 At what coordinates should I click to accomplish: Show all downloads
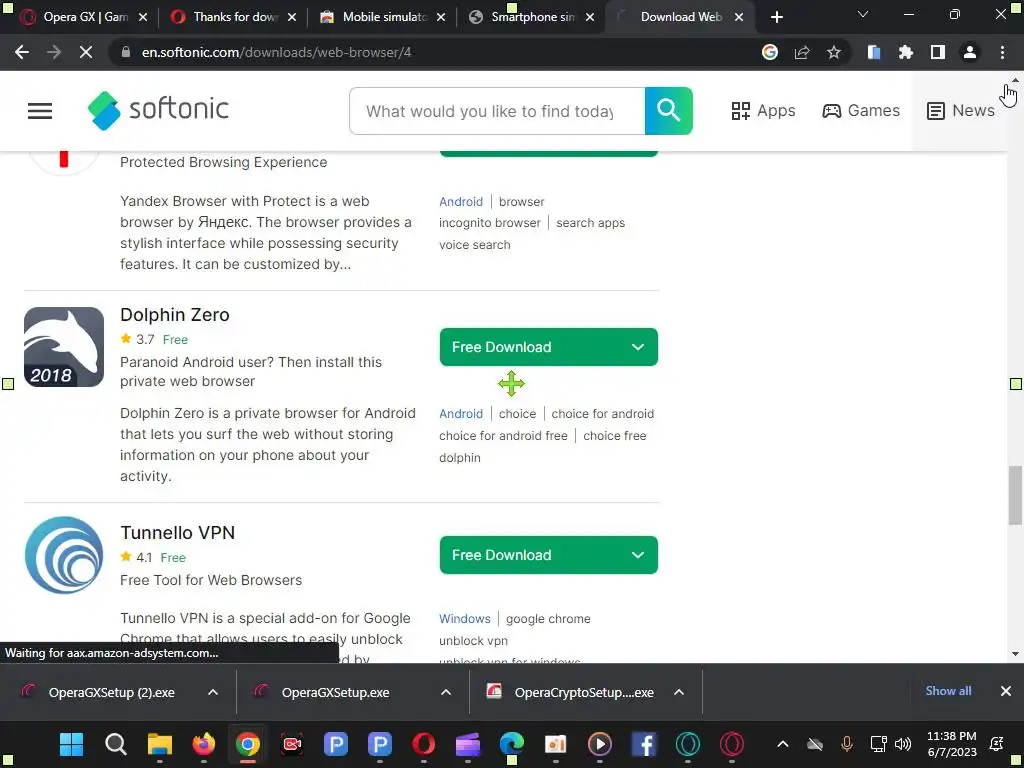(948, 691)
